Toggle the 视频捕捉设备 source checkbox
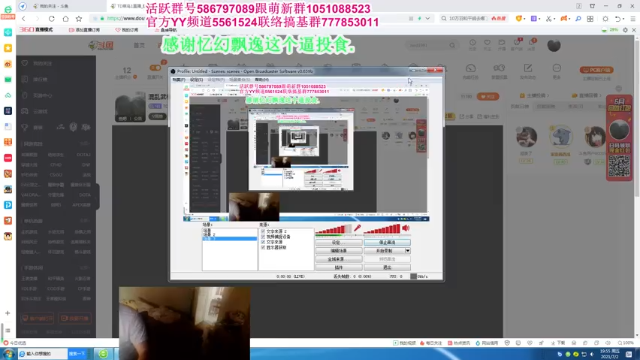The width and height of the screenshot is (640, 360). (x=263, y=237)
